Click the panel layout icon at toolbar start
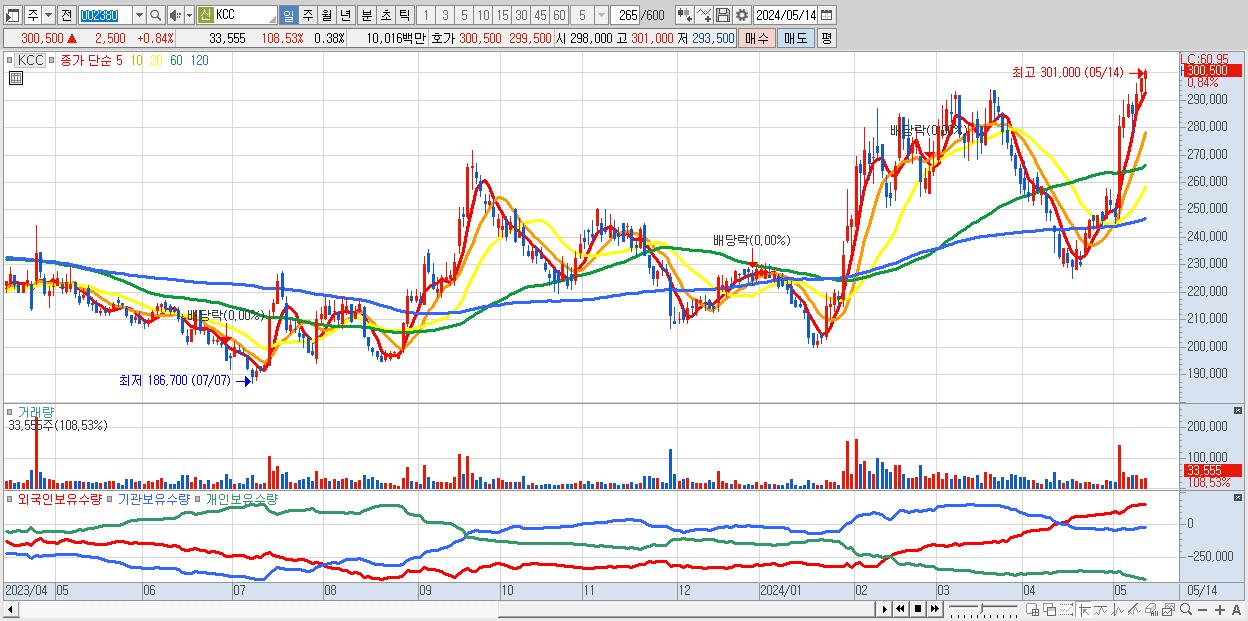The width and height of the screenshot is (1248, 621). tap(12, 15)
